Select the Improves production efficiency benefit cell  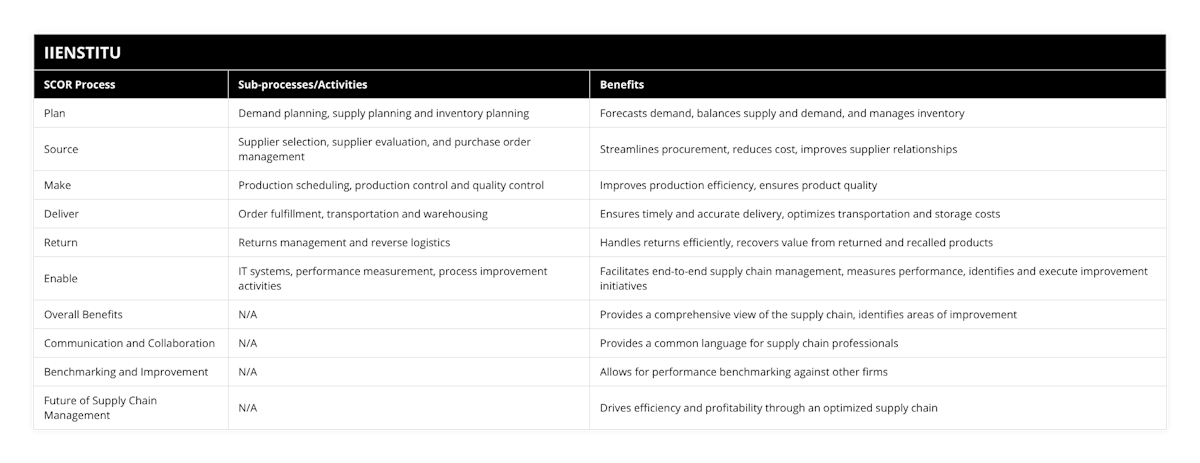coord(738,185)
